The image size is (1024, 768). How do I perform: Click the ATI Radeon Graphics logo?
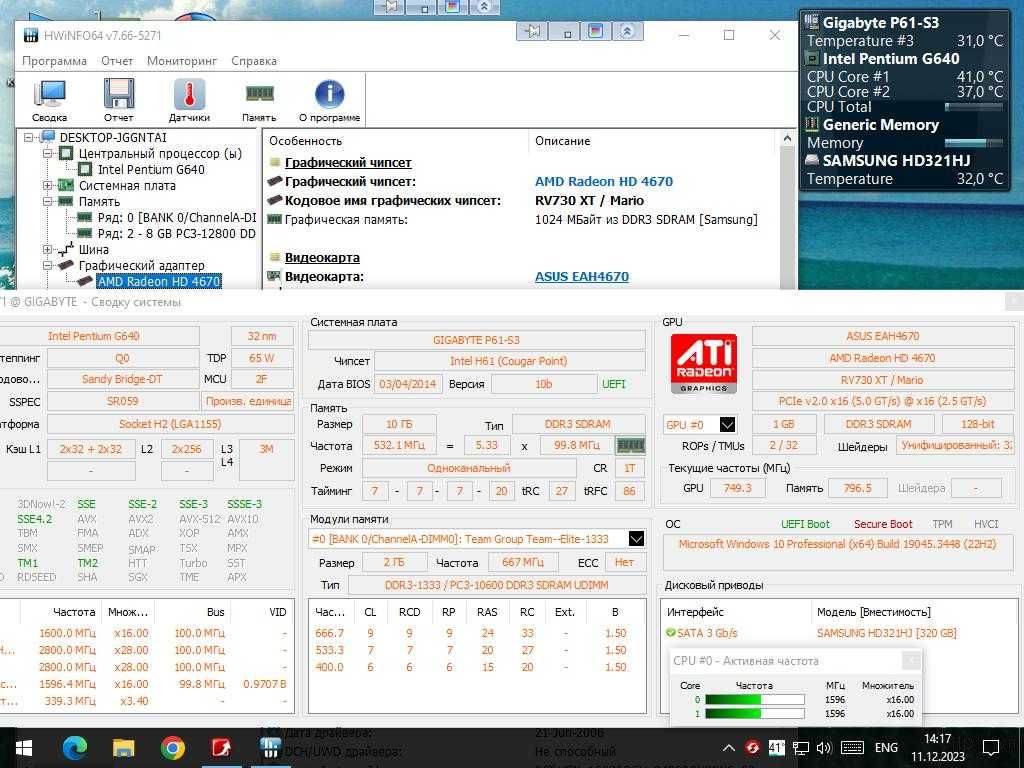(x=703, y=364)
